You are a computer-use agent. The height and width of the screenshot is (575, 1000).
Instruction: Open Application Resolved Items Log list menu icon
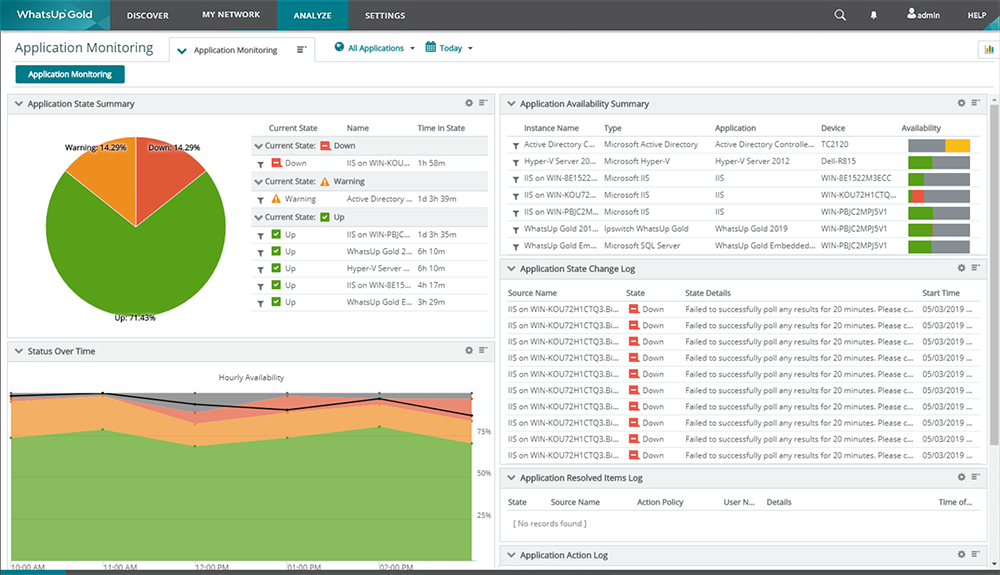click(975, 477)
